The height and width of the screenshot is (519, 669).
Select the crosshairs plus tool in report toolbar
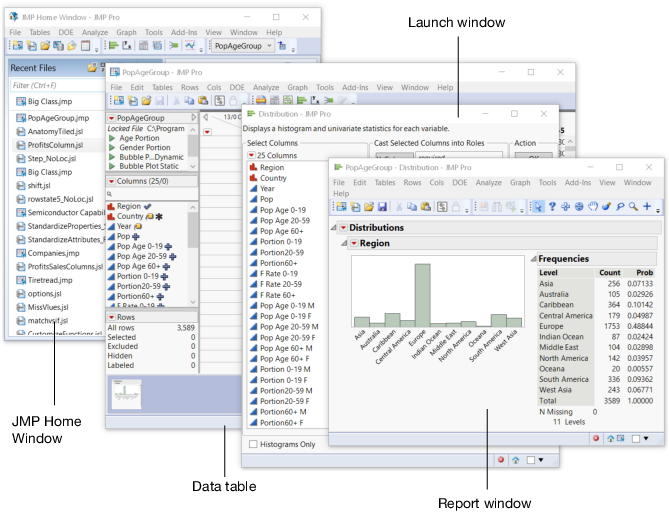647,207
